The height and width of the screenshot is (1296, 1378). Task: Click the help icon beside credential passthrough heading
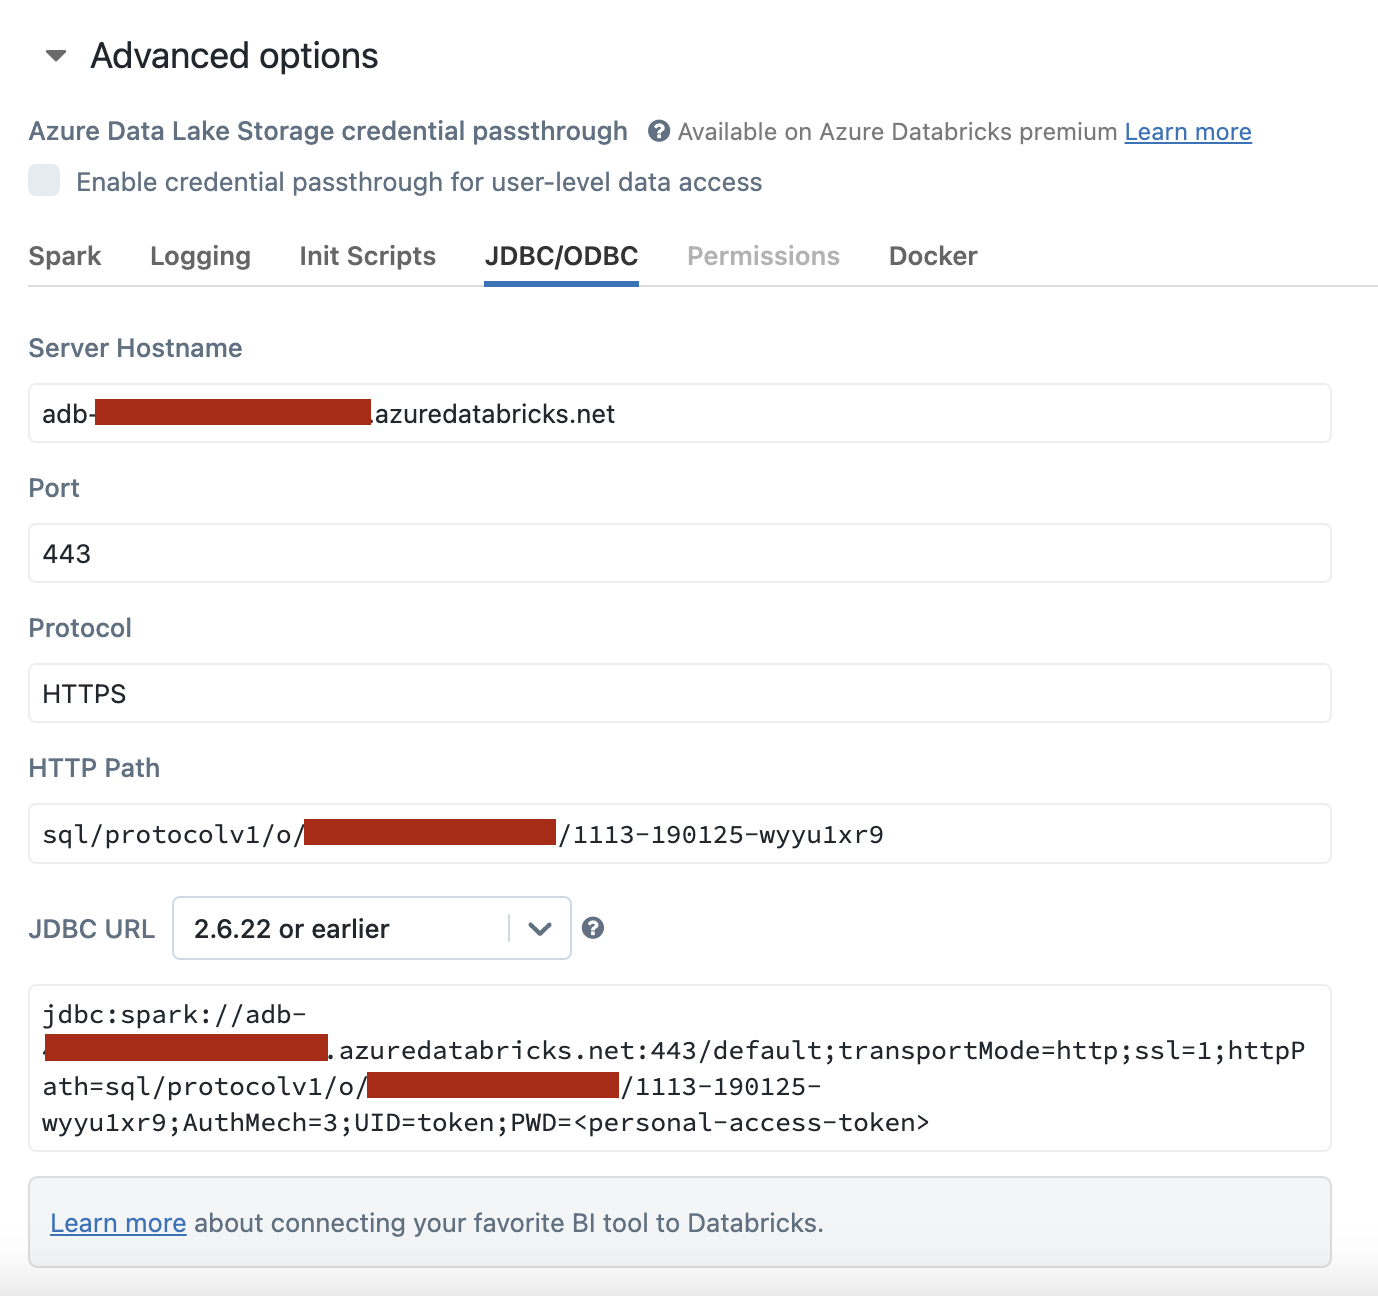[x=658, y=131]
